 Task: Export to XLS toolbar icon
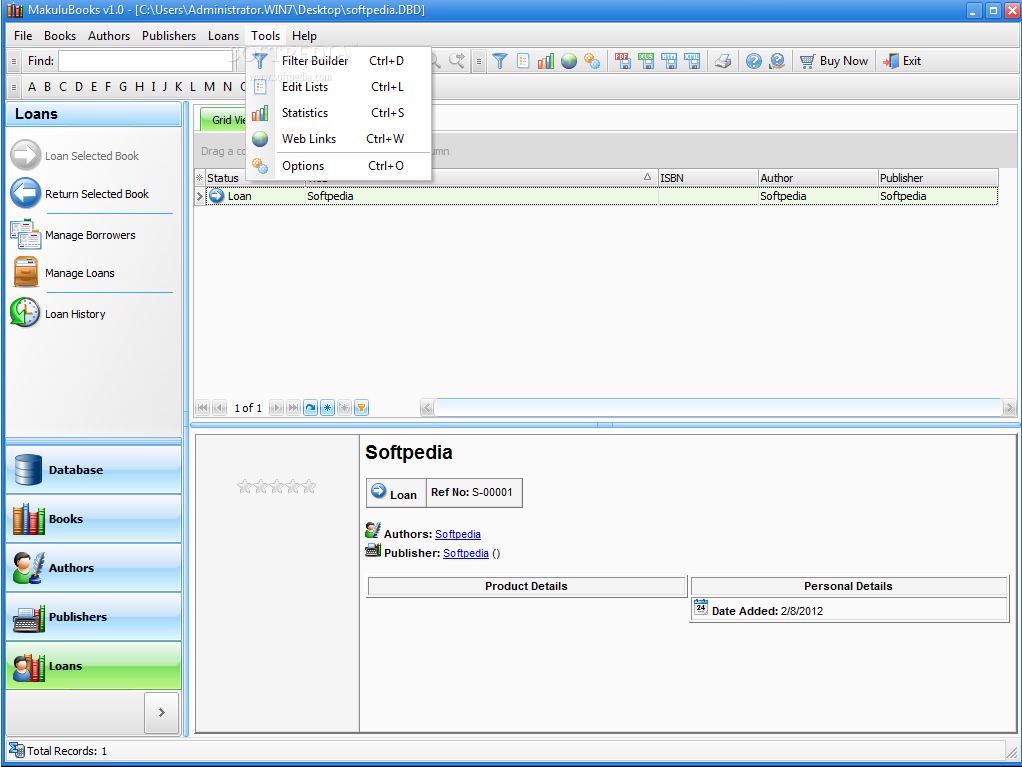[646, 61]
